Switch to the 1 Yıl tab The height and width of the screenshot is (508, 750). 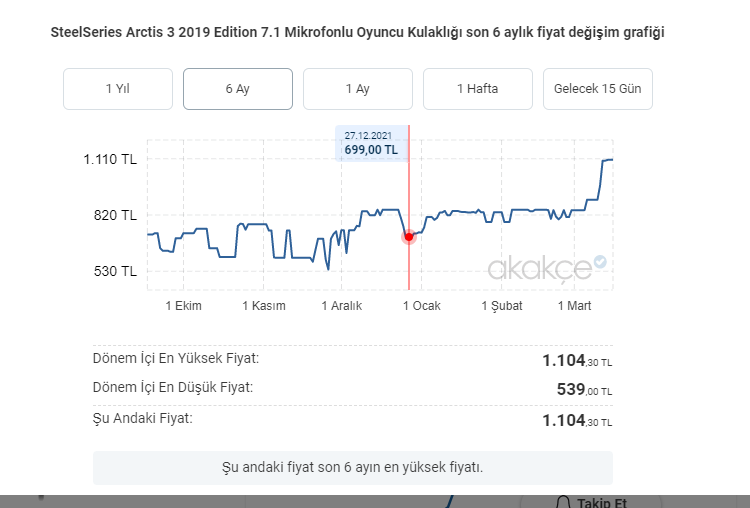tap(118, 89)
